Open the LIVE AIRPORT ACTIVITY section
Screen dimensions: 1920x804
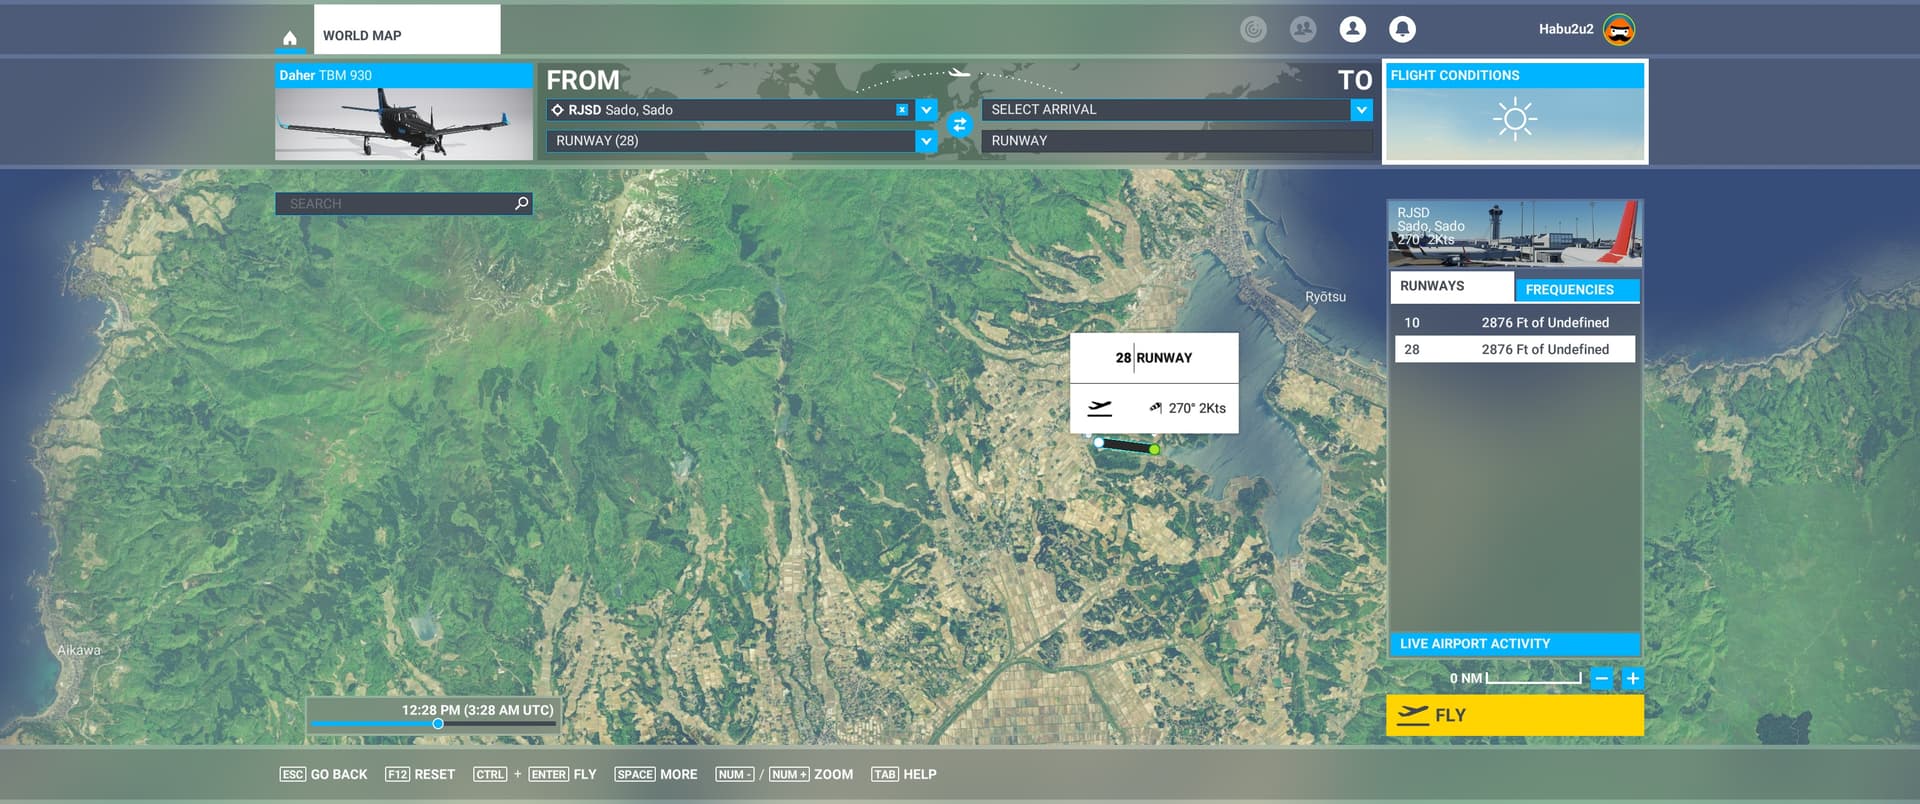click(1514, 644)
